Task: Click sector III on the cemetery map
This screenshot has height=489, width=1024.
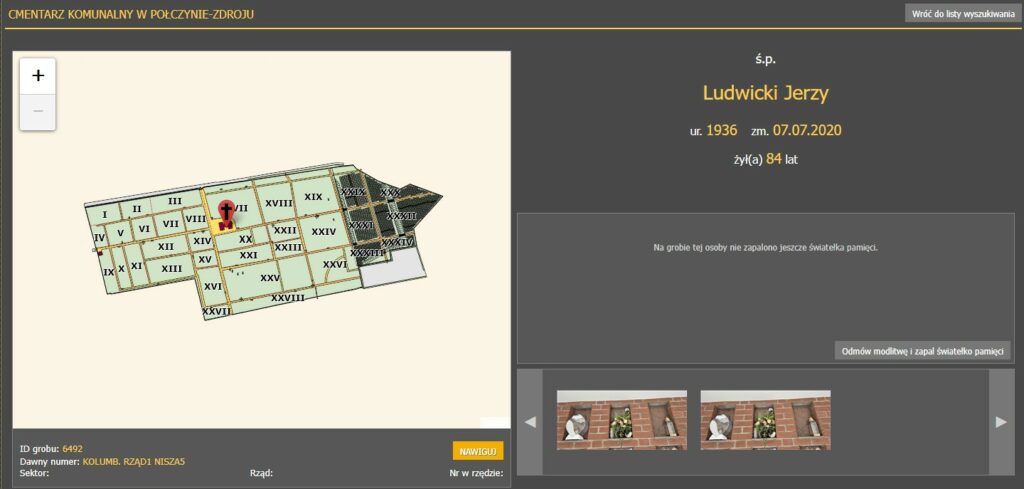Action: point(174,201)
